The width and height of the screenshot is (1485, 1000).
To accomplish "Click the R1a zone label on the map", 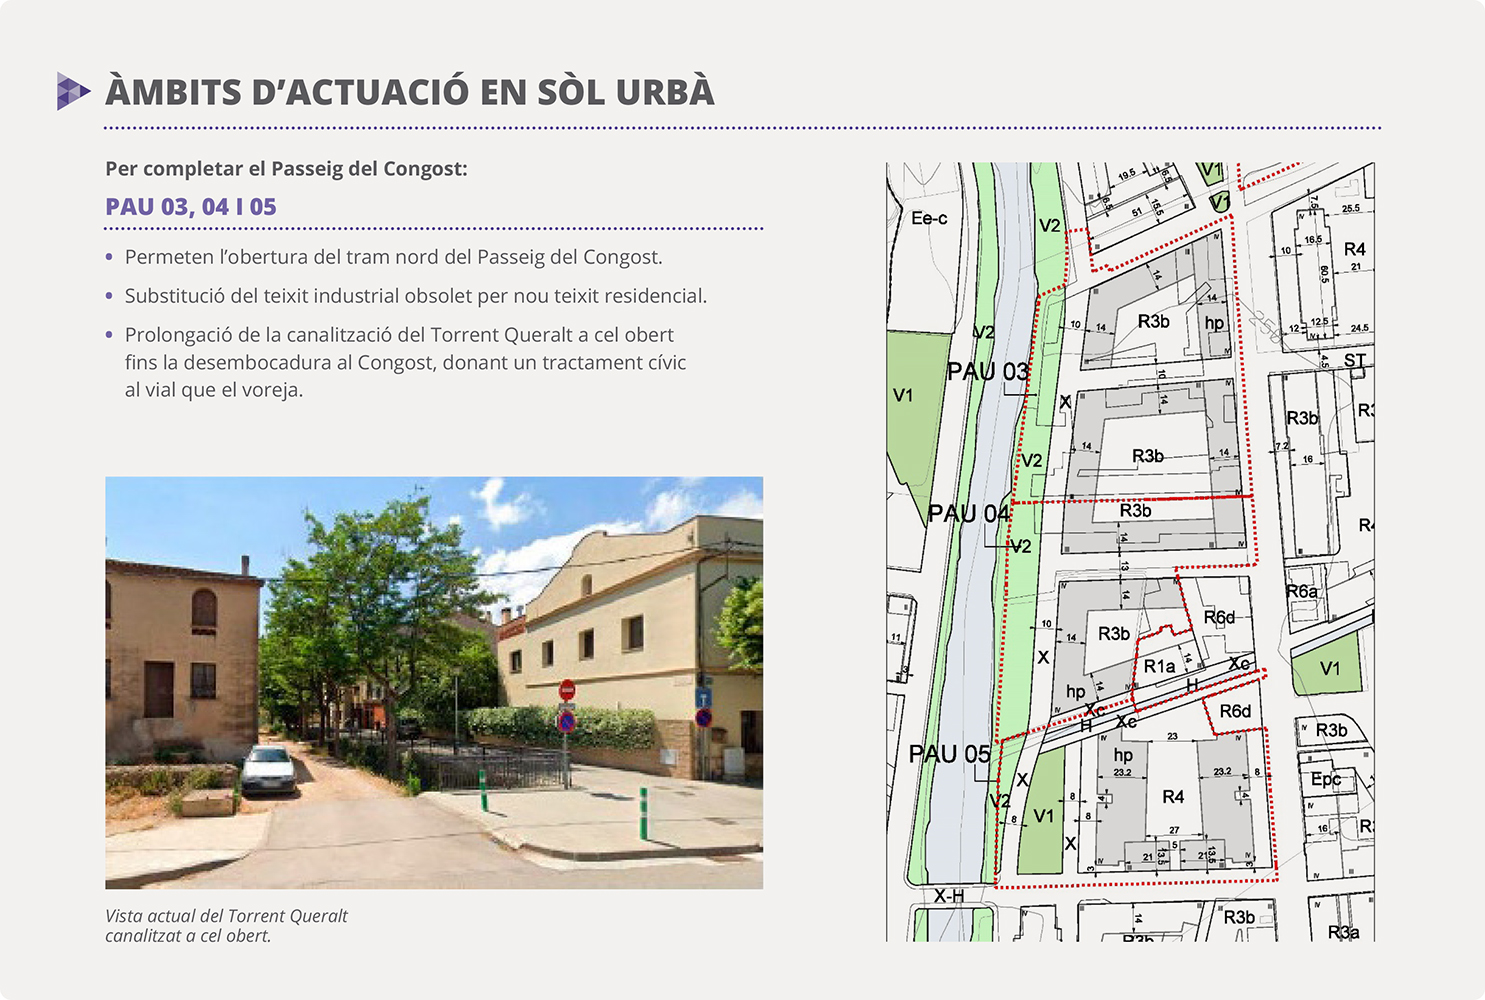I will [1159, 666].
